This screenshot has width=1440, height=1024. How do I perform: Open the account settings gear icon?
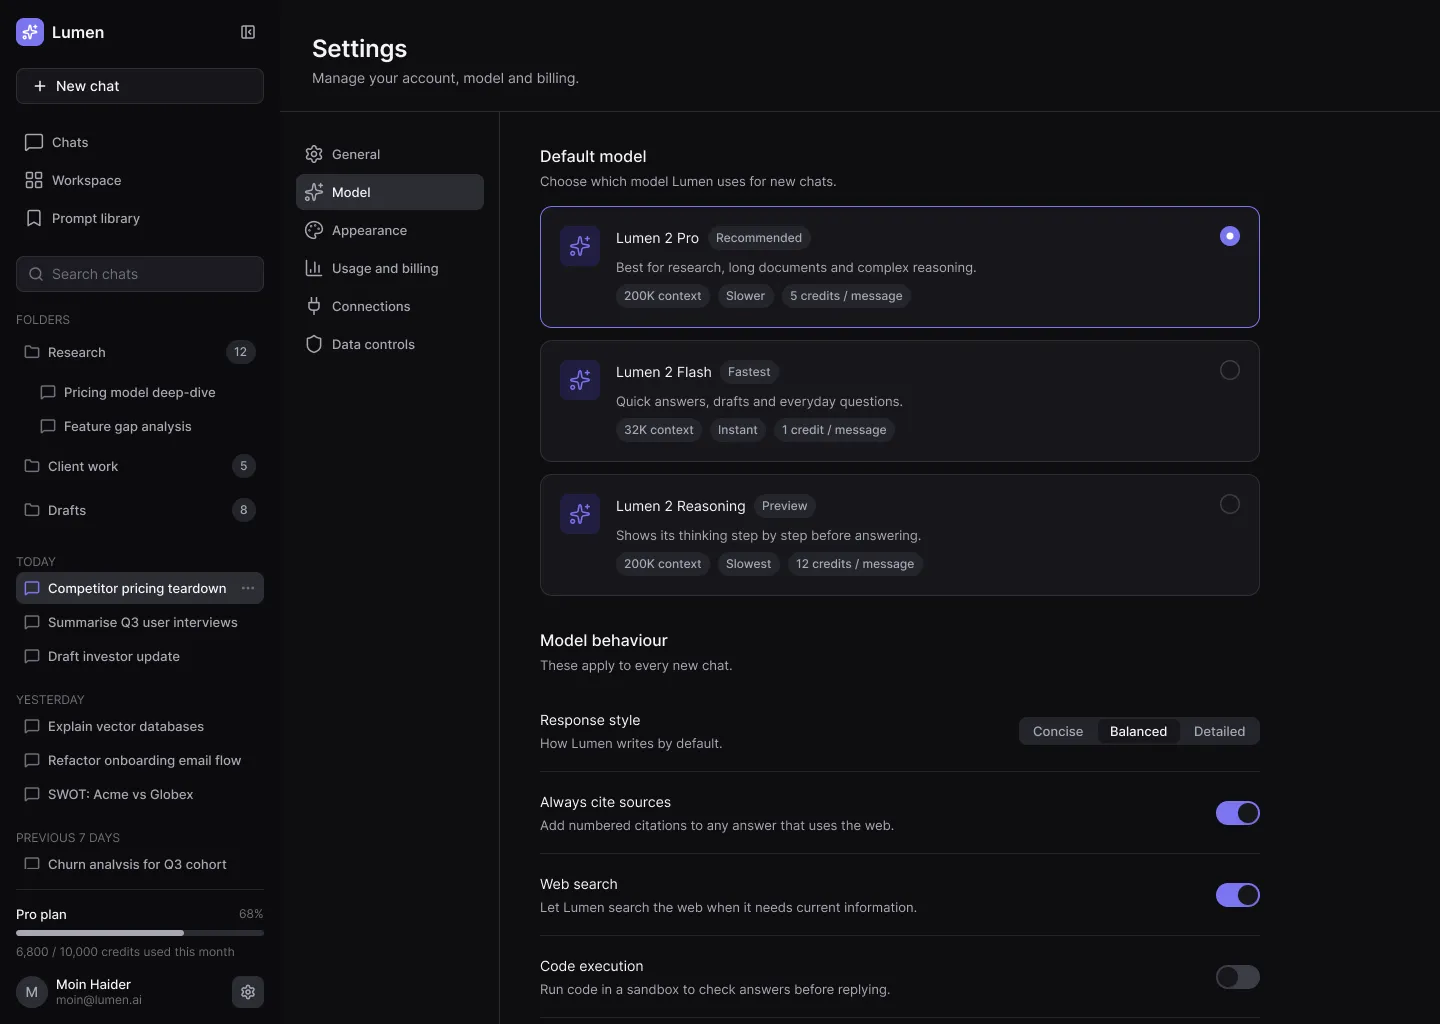point(248,992)
